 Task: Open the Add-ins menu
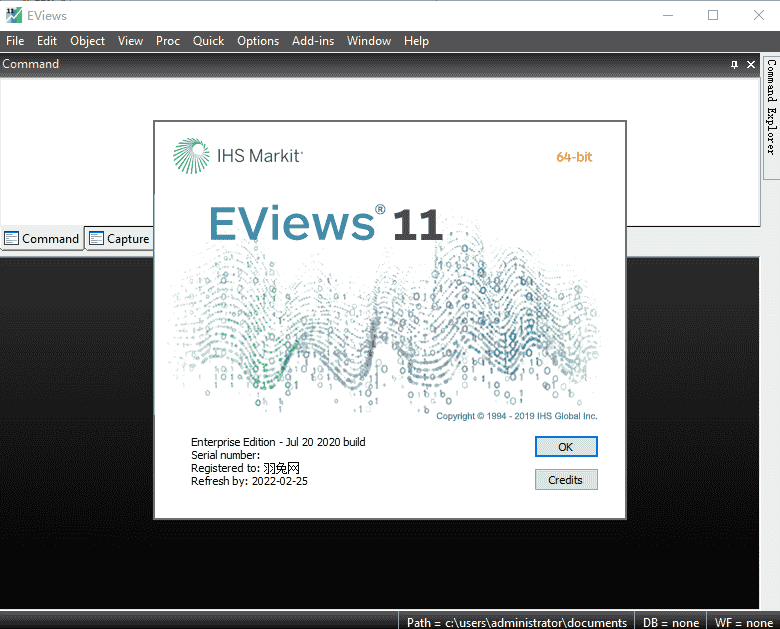[x=313, y=41]
